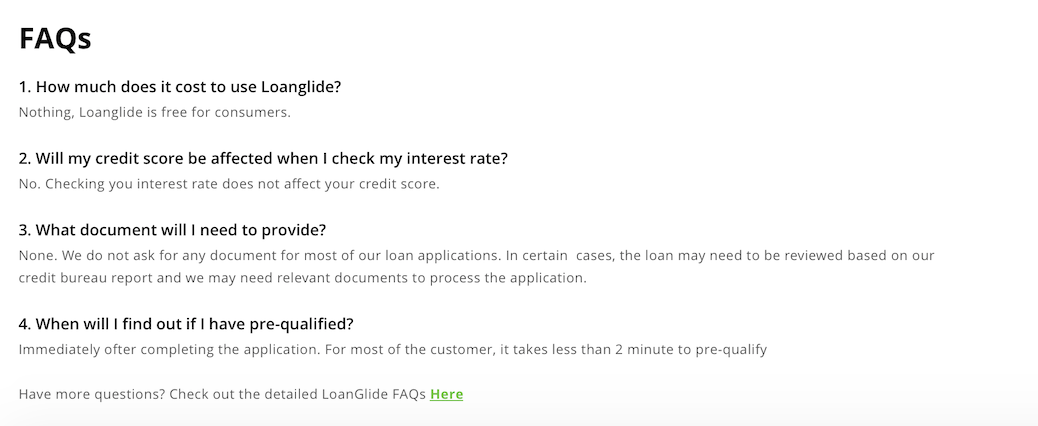Click answer "Immediately ofter completing the application"
This screenshot has width=1038, height=426.
pos(169,349)
